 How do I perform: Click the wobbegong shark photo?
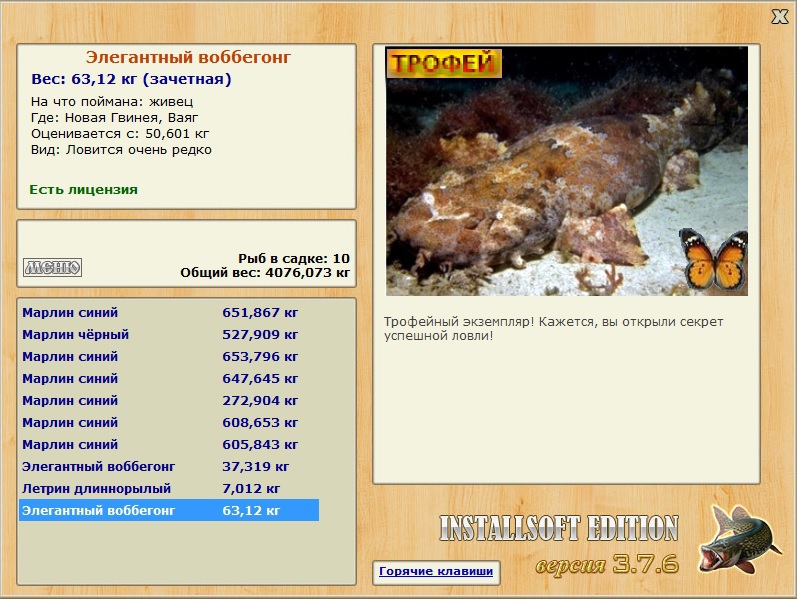coord(567,171)
